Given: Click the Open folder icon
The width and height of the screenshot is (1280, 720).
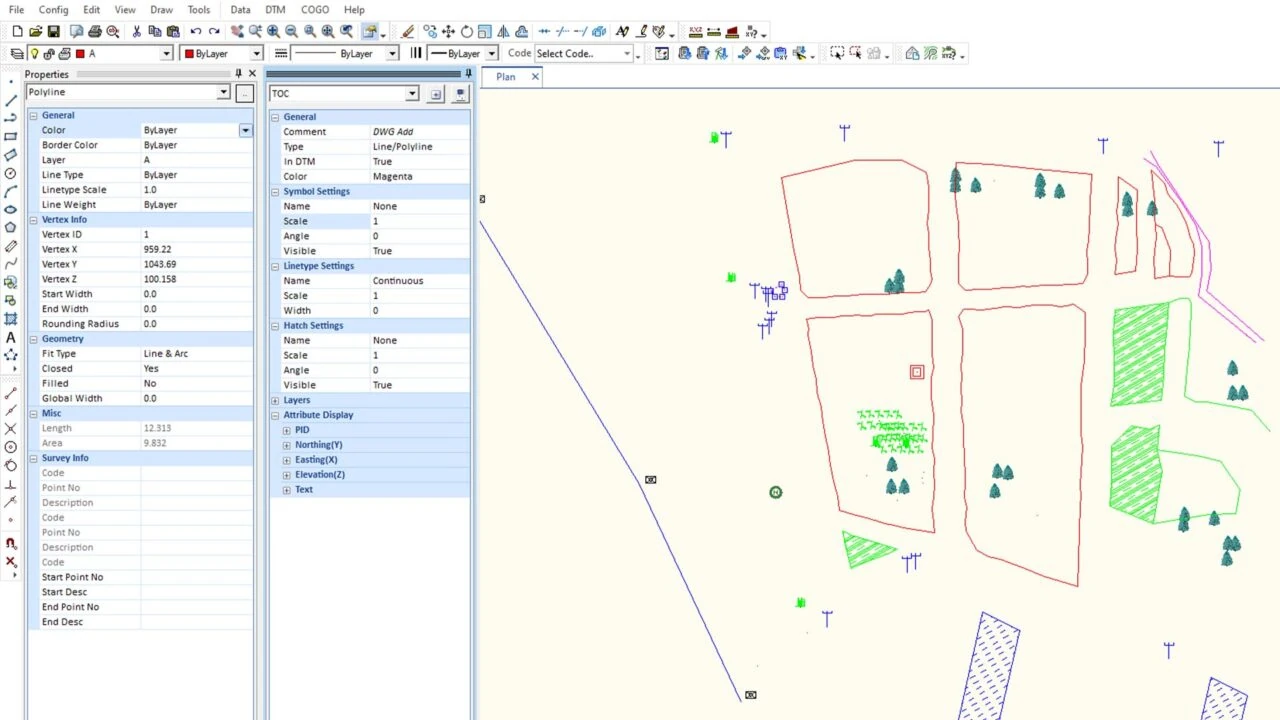Looking at the screenshot, I should [35, 32].
